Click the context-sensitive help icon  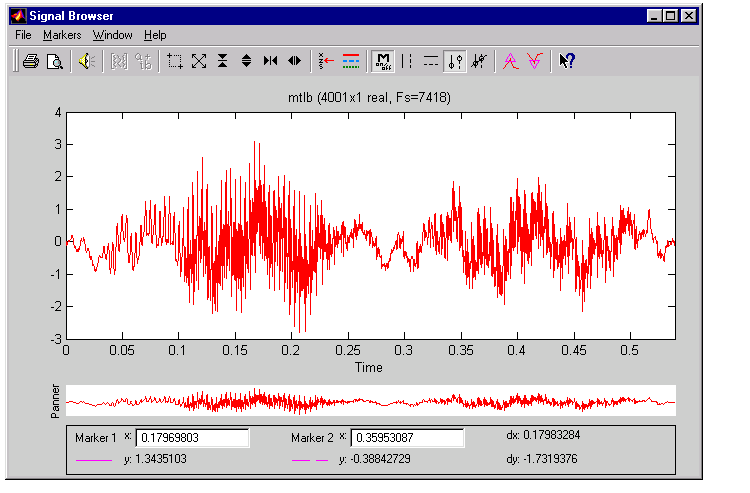click(x=566, y=61)
